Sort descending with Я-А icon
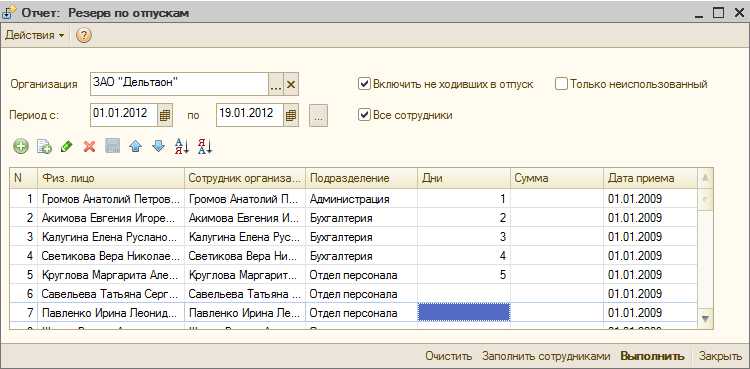The width and height of the screenshot is (750, 369). pyautogui.click(x=205, y=147)
